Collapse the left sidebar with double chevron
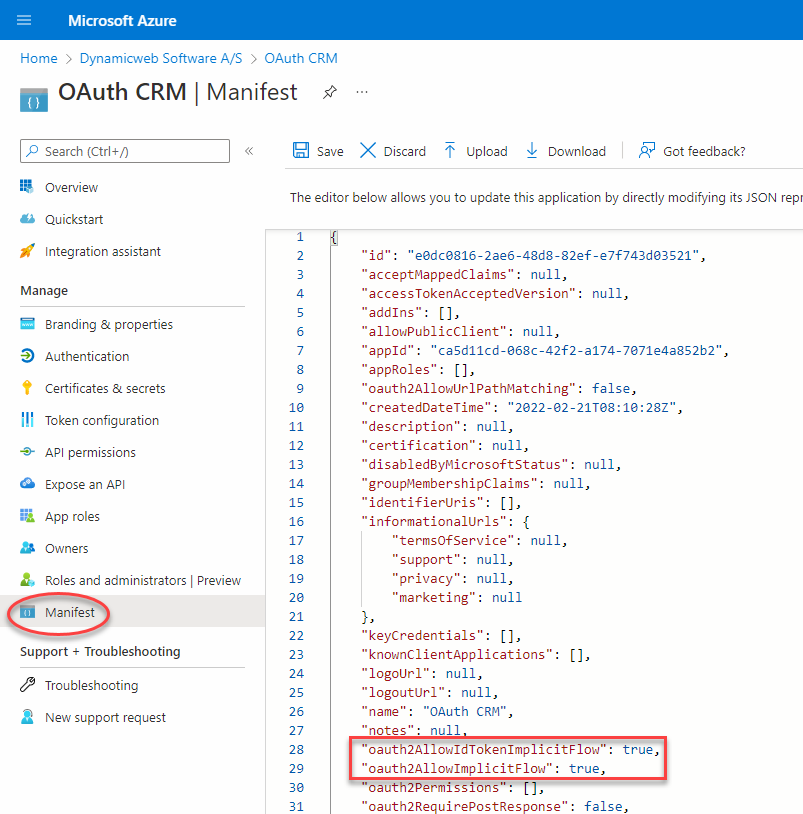The width and height of the screenshot is (803, 814). [x=249, y=151]
